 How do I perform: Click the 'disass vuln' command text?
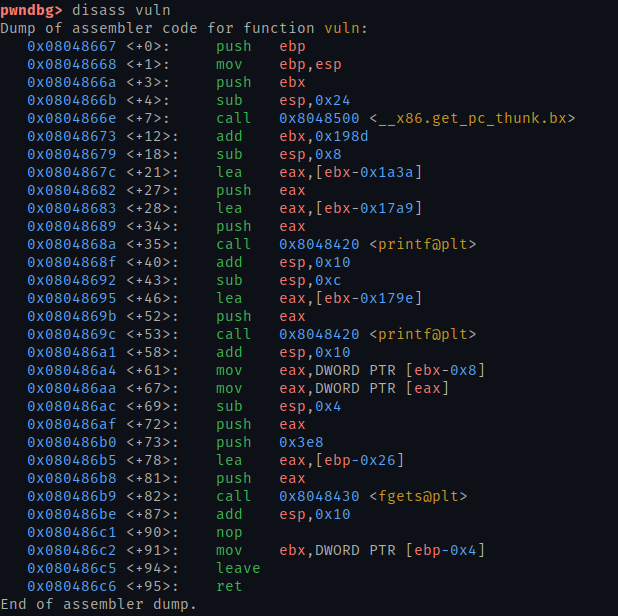(121, 10)
